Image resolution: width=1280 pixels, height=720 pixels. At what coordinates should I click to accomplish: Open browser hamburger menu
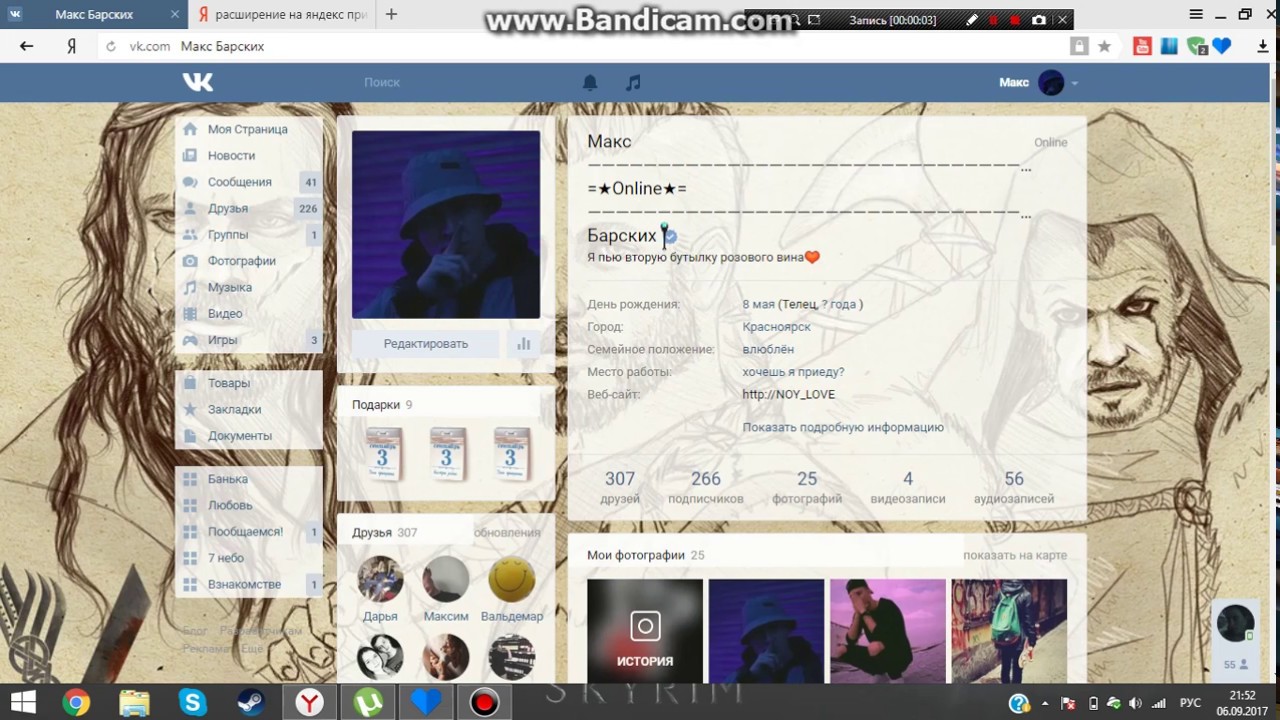pyautogui.click(x=1196, y=15)
